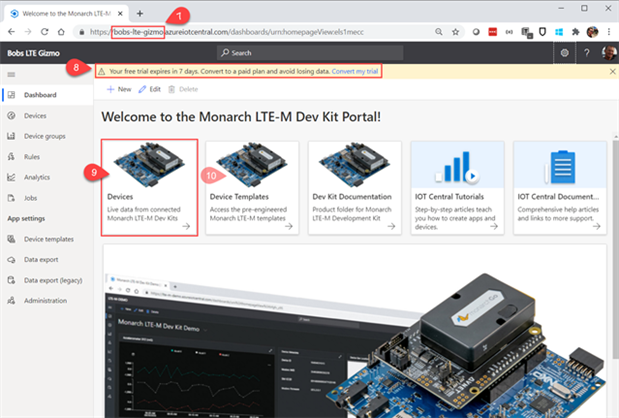Click New to create a dashboard
619x418 pixels.
[119, 89]
